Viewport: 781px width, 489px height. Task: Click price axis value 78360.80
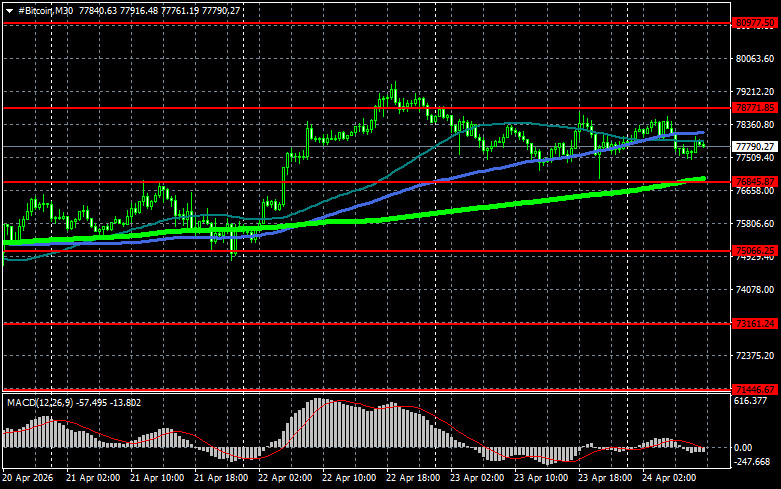click(x=755, y=124)
